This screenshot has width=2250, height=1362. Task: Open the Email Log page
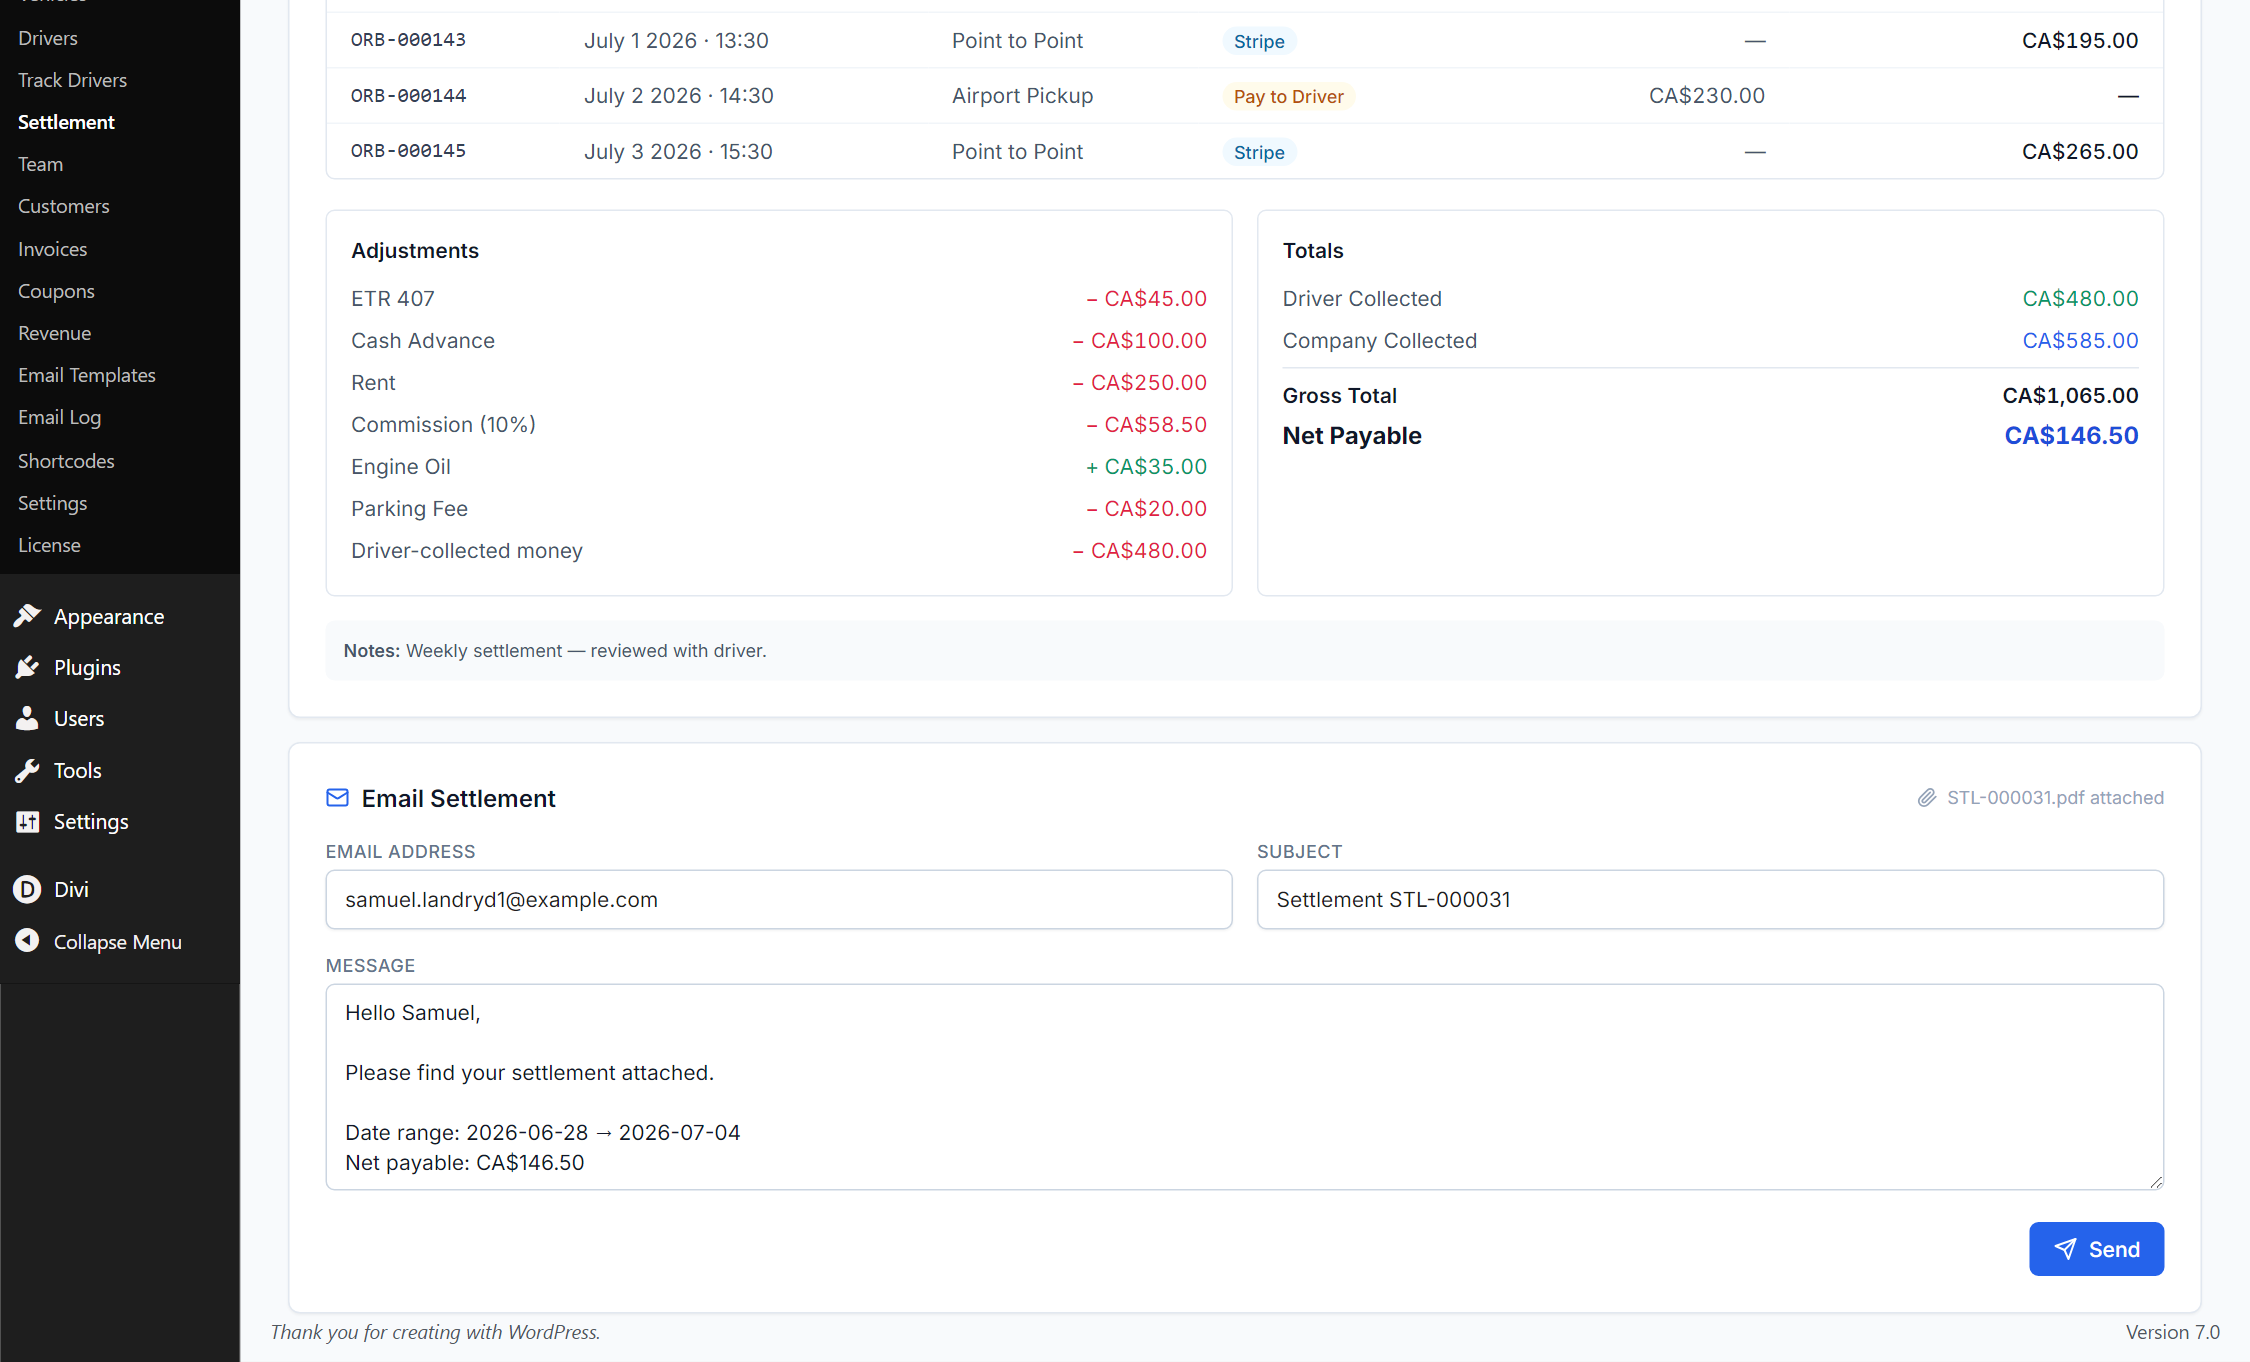(59, 417)
